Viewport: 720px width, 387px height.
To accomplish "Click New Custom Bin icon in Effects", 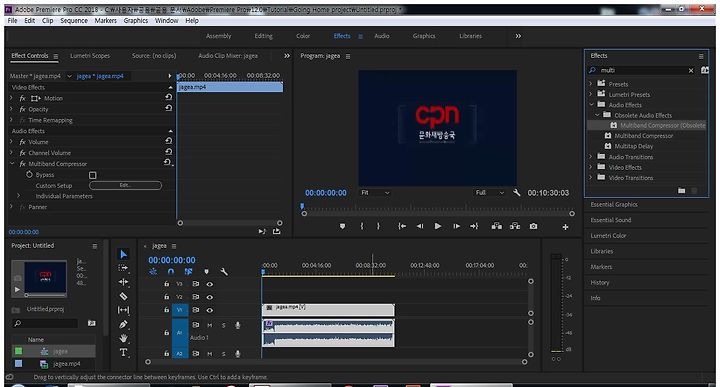I will coord(681,191).
